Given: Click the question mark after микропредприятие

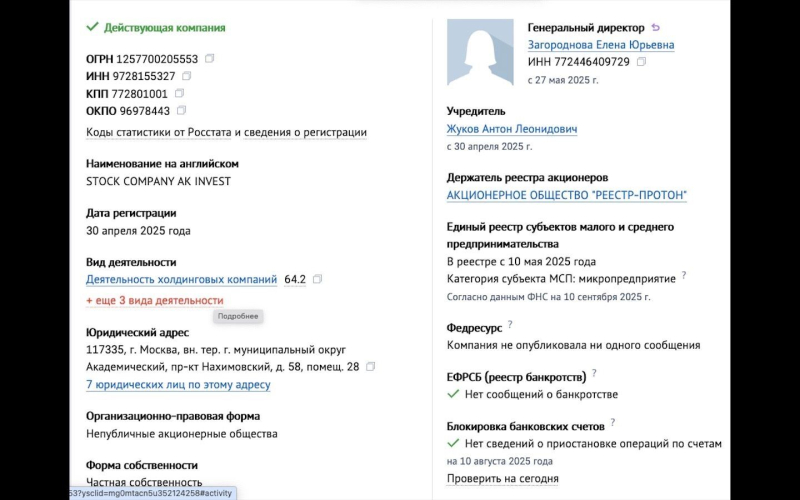Looking at the screenshot, I should tap(684, 276).
